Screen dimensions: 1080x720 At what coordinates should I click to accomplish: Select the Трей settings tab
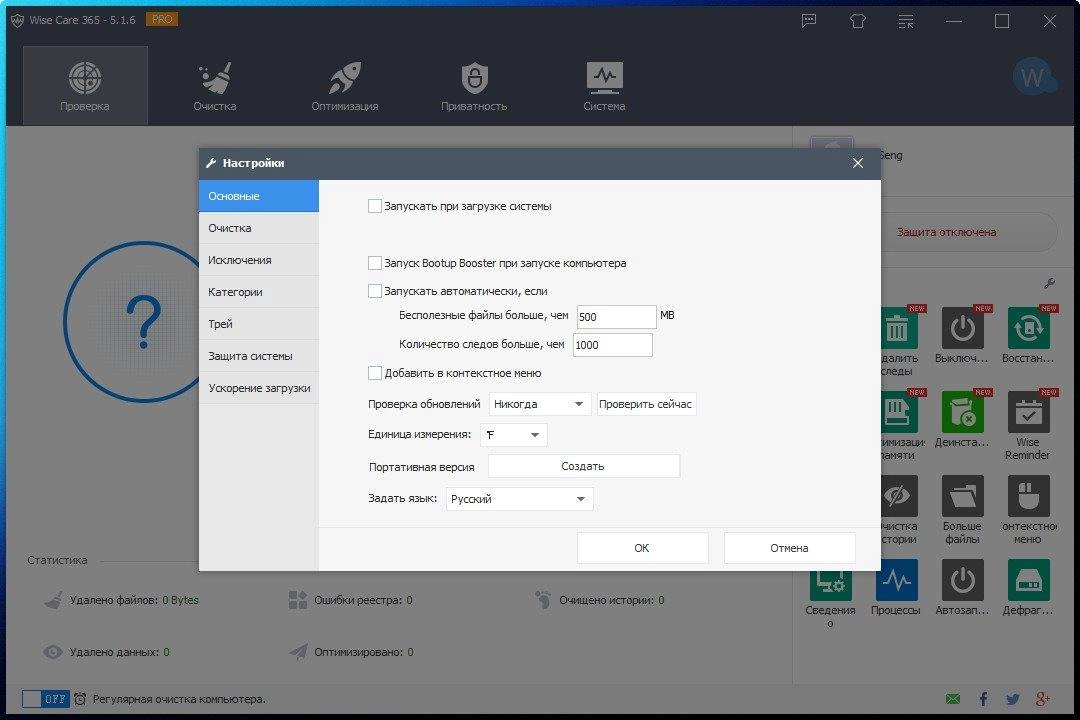(259, 324)
